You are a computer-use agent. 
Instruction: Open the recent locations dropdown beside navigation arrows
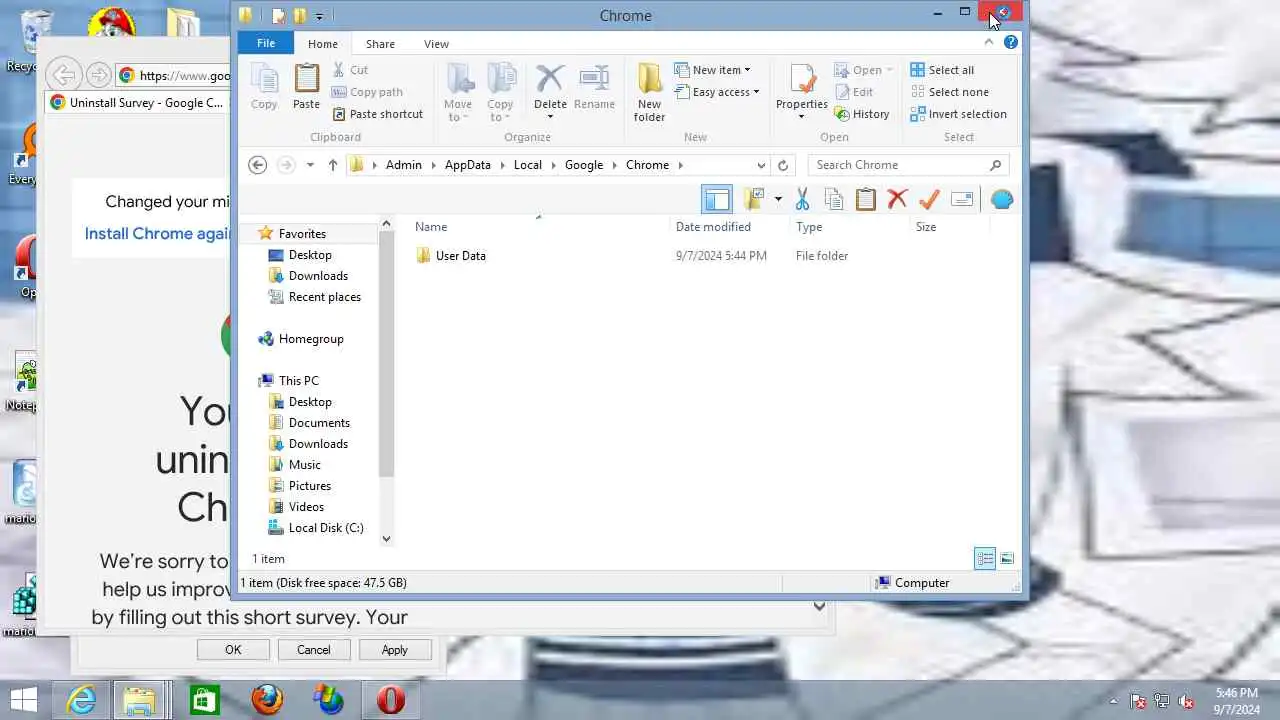pos(310,165)
